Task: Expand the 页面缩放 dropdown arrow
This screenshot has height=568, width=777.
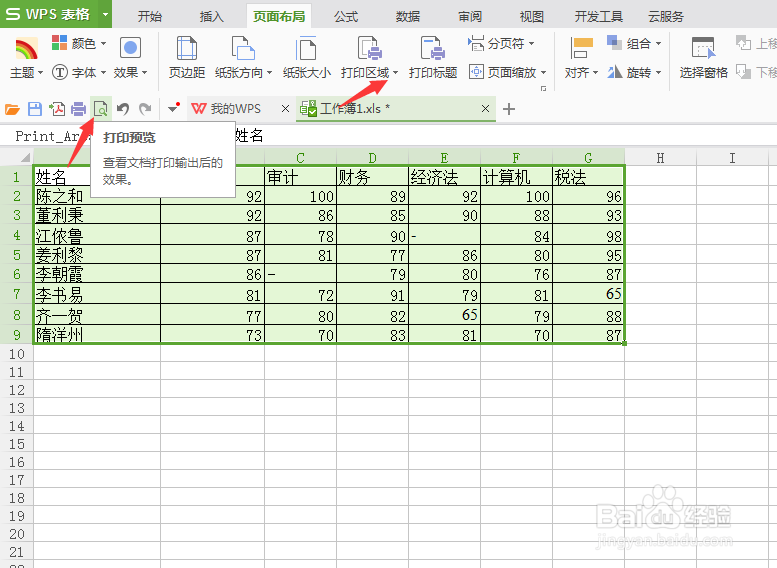Action: coord(543,73)
